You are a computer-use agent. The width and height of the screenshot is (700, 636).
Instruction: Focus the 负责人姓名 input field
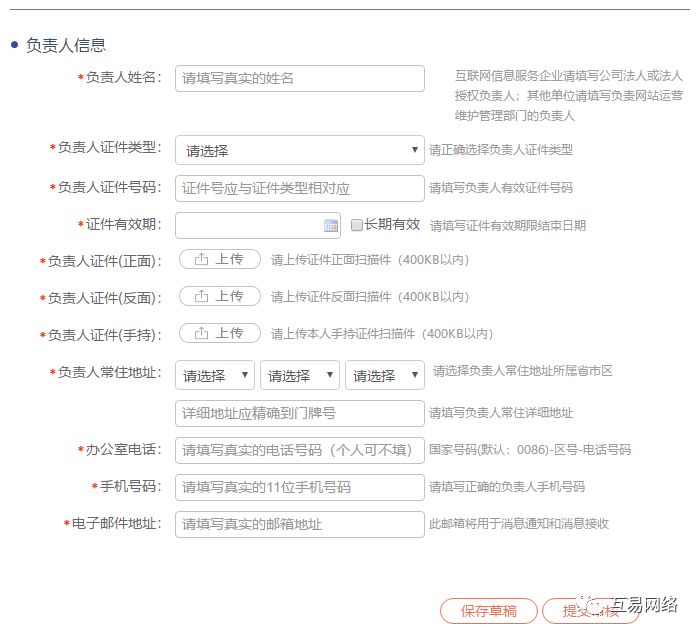(x=300, y=79)
